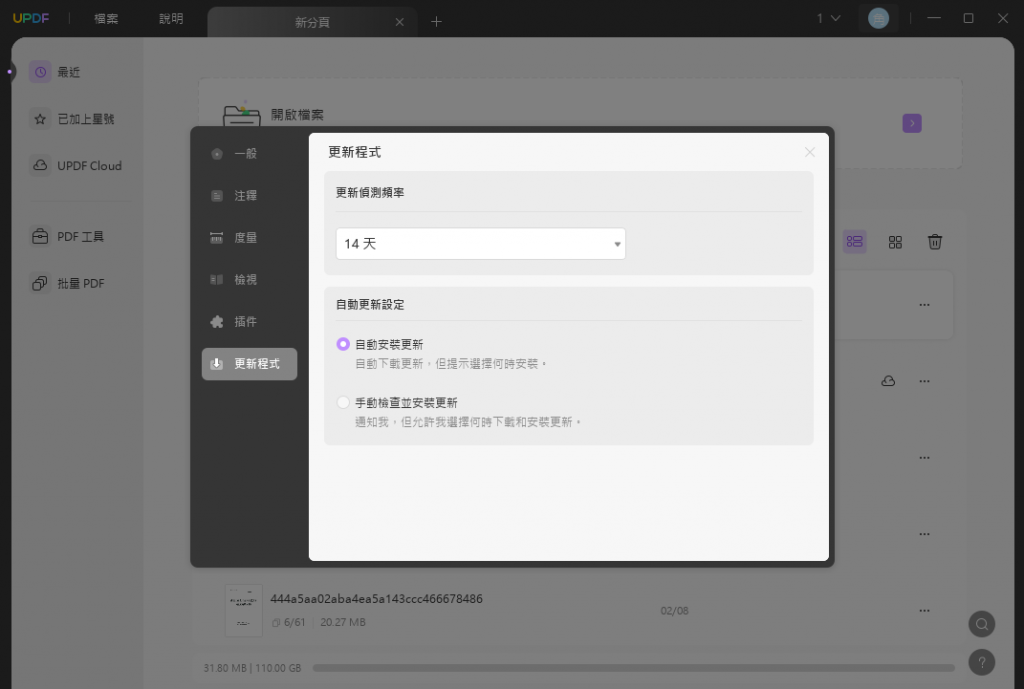
Task: Click the storage usage progress bar
Action: click(x=633, y=668)
